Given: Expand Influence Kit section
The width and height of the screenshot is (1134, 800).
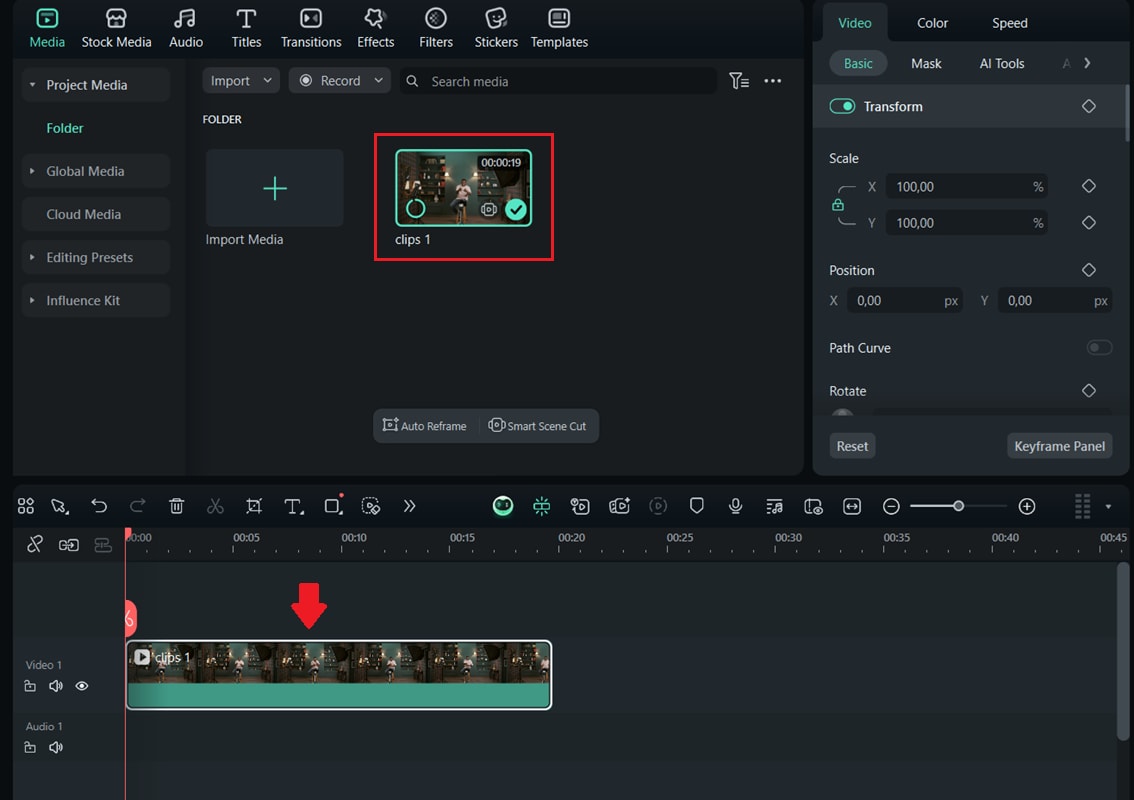Looking at the screenshot, I should 32,300.
